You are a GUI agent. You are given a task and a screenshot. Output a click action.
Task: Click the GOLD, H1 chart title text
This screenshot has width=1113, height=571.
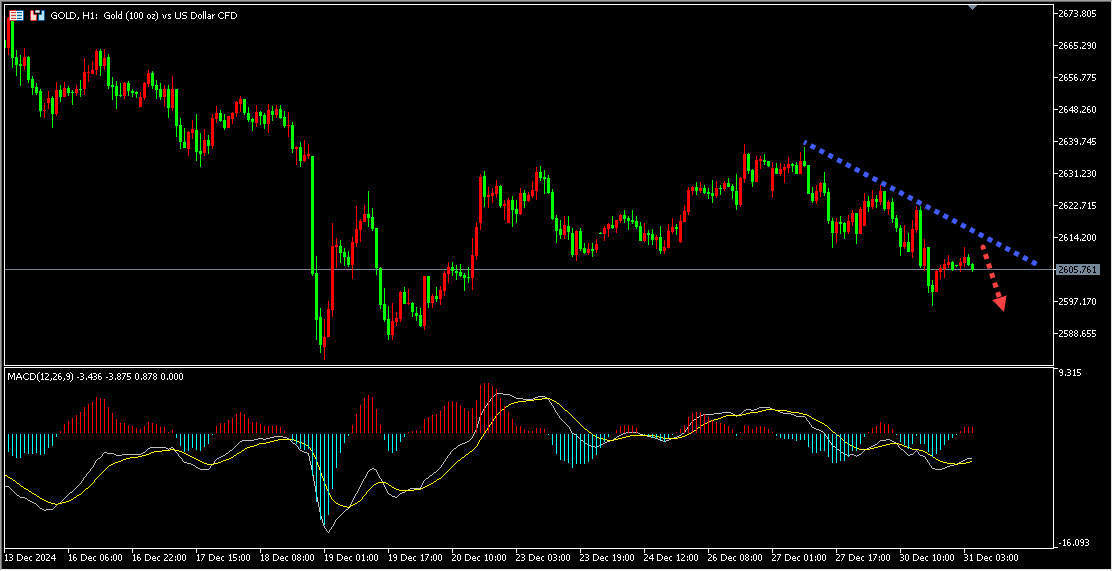point(143,15)
